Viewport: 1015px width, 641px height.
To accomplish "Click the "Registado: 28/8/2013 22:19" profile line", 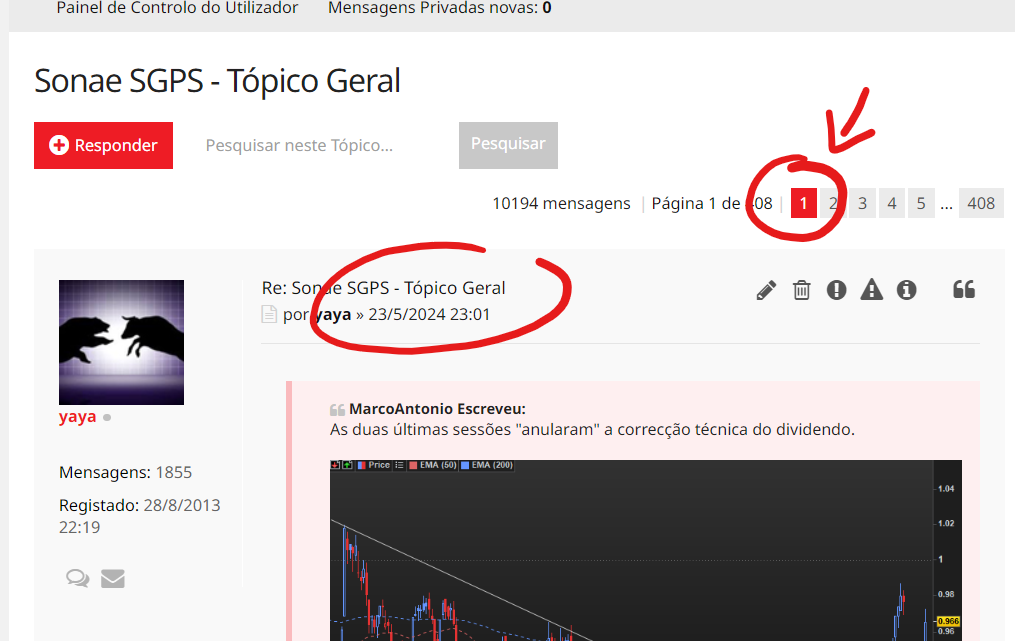I will (x=140, y=516).
